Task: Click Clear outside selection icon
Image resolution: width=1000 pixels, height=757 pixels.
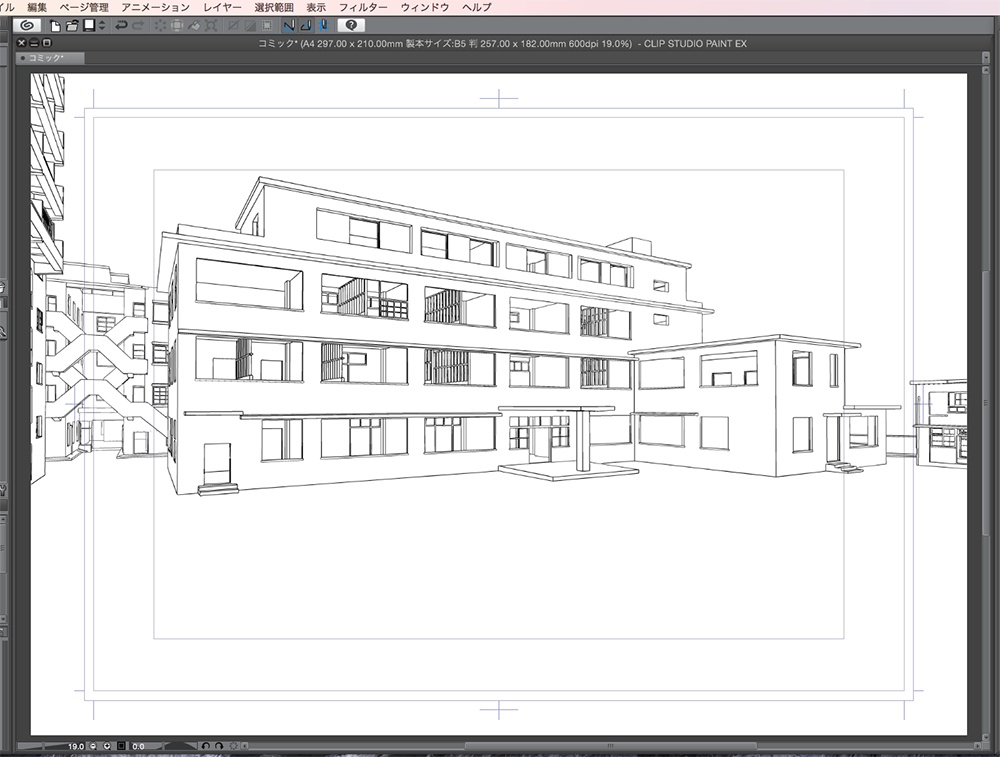Action: click(177, 26)
